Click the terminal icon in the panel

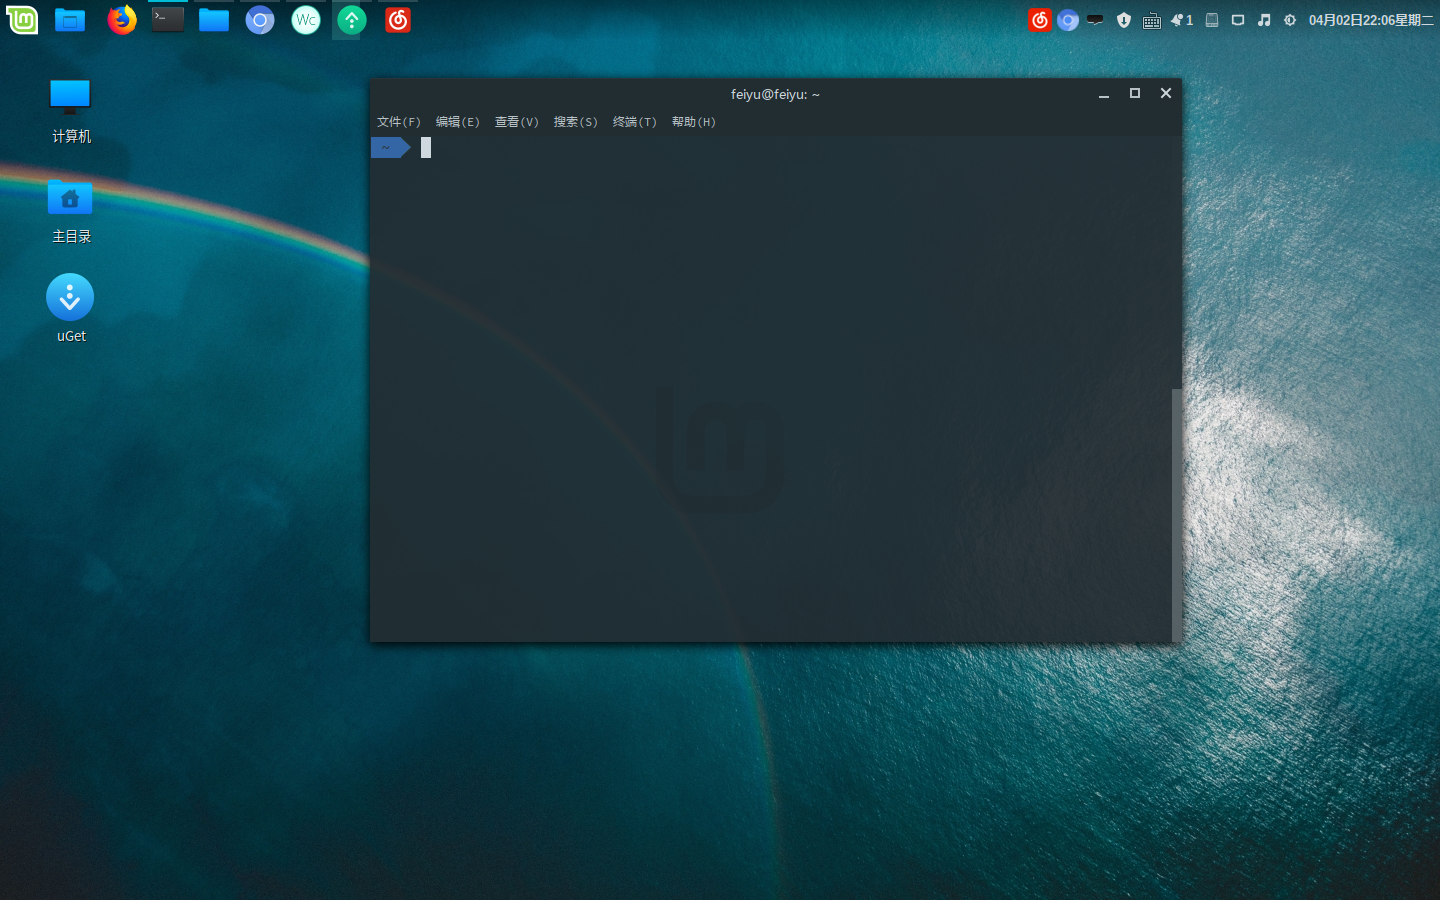pyautogui.click(x=168, y=19)
